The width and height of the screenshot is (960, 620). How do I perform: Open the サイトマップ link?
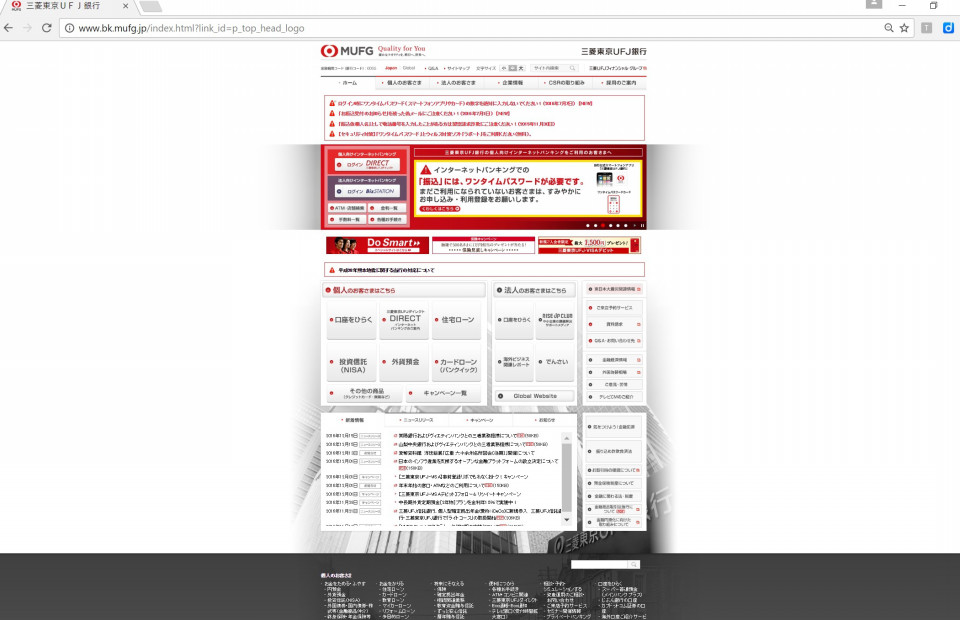[x=458, y=69]
